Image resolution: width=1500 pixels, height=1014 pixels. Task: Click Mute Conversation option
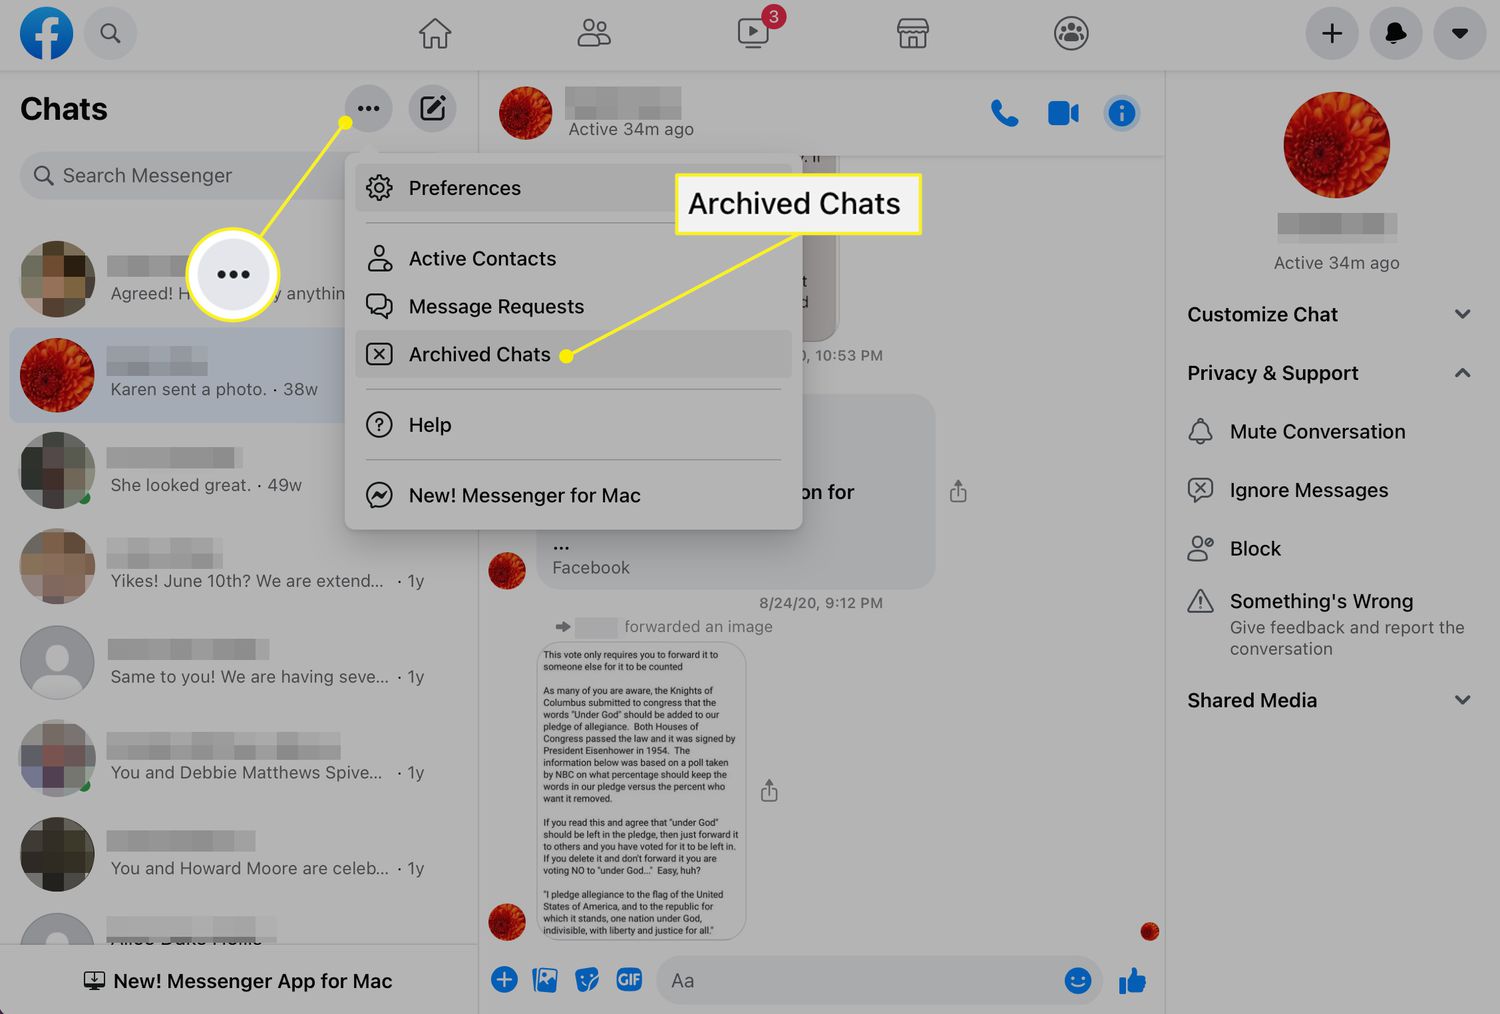[1329, 431]
